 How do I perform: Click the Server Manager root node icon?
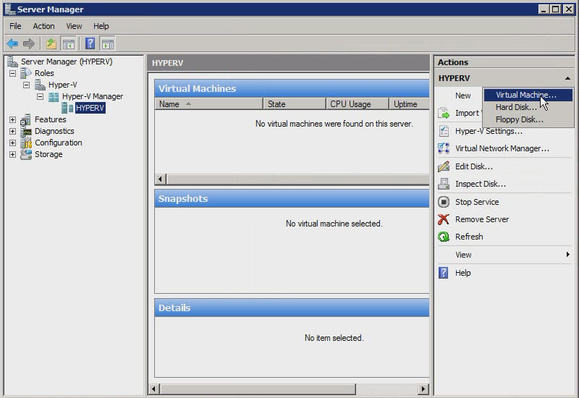click(x=13, y=62)
